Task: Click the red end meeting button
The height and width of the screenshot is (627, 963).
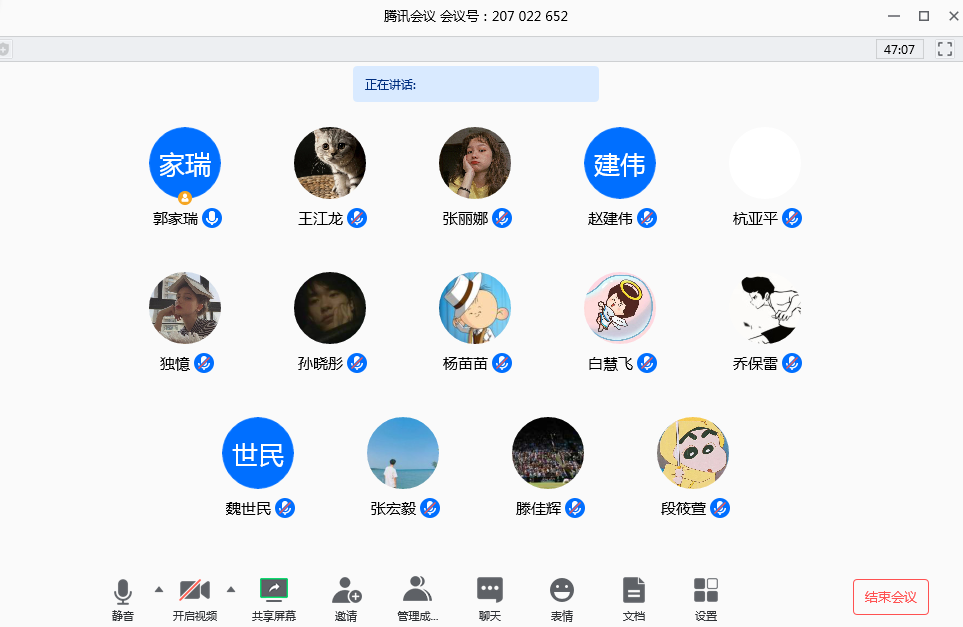Action: pos(890,597)
